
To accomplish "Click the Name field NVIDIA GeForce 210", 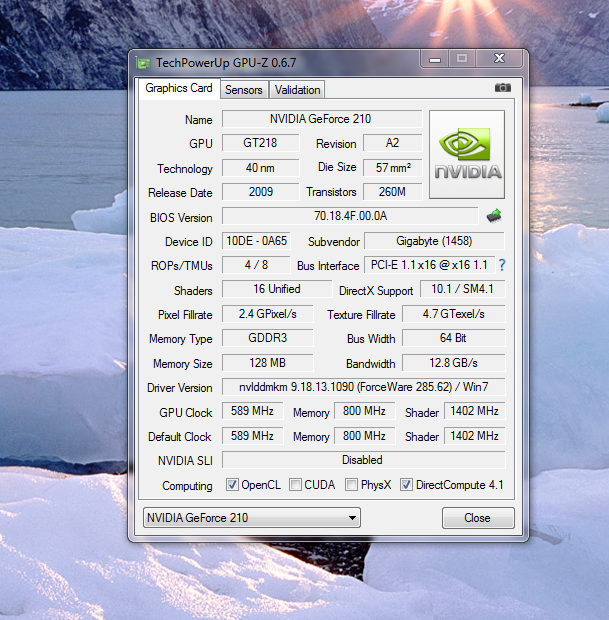I will pos(322,119).
